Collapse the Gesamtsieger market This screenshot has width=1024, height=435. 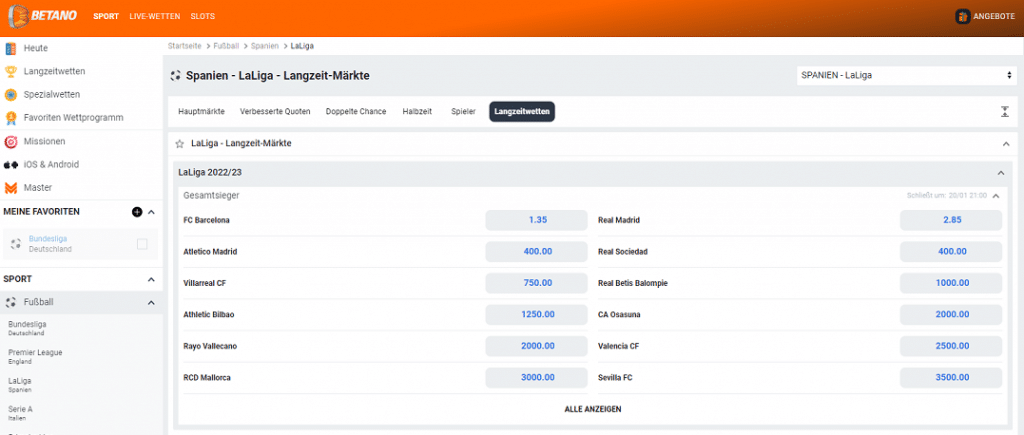pyautogui.click(x=996, y=195)
